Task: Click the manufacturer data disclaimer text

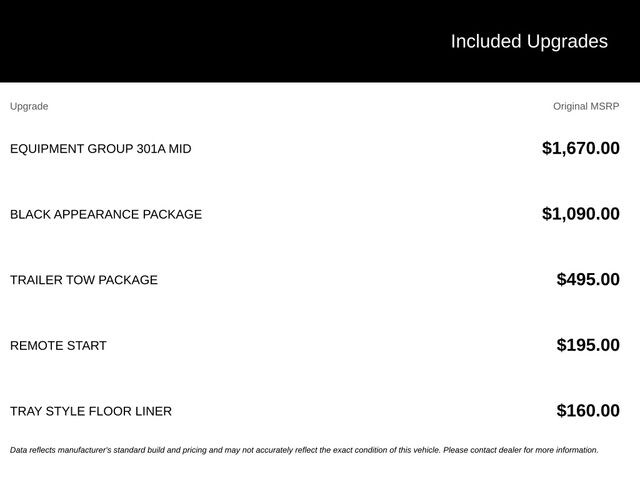Action: pos(304,450)
